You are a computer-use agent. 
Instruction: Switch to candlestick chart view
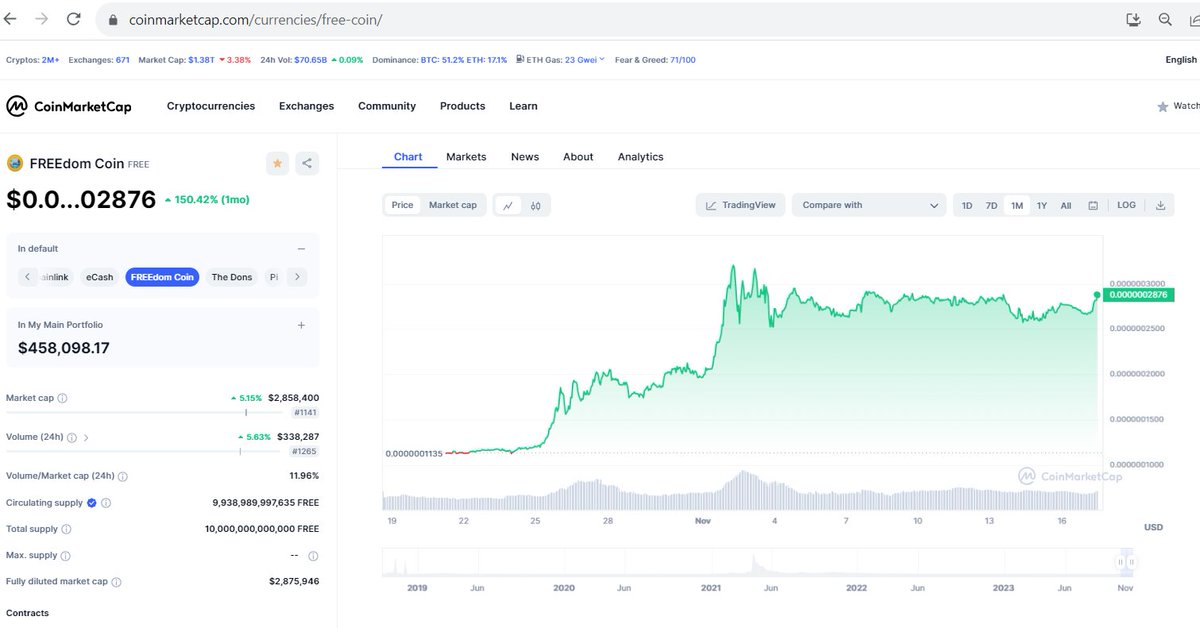click(536, 205)
